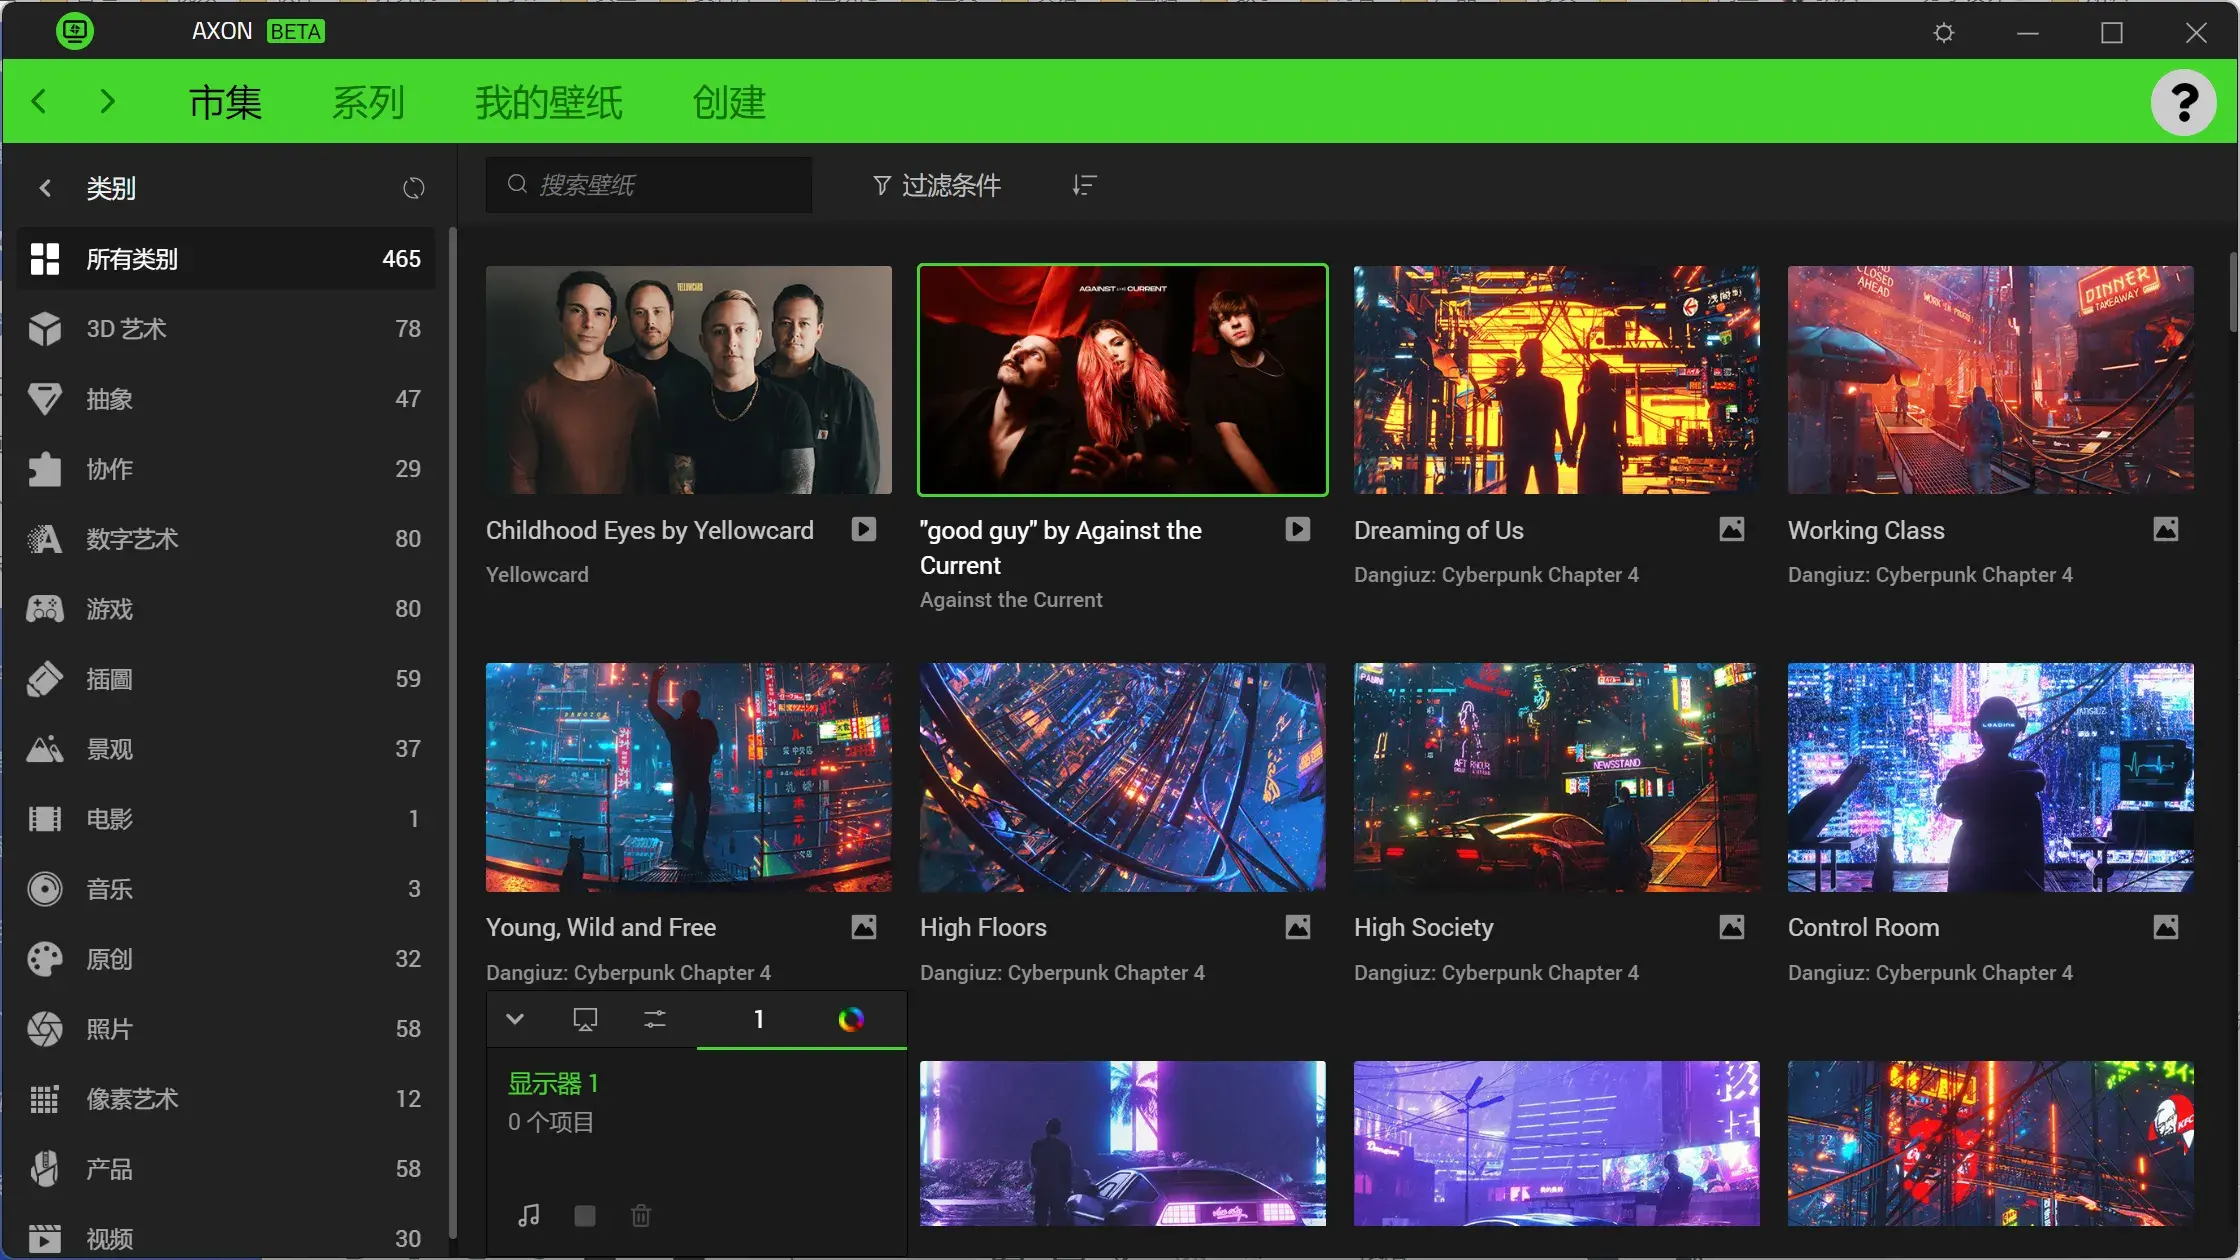The image size is (2240, 1260).
Task: Select display number 1 tab
Action: click(x=759, y=1019)
